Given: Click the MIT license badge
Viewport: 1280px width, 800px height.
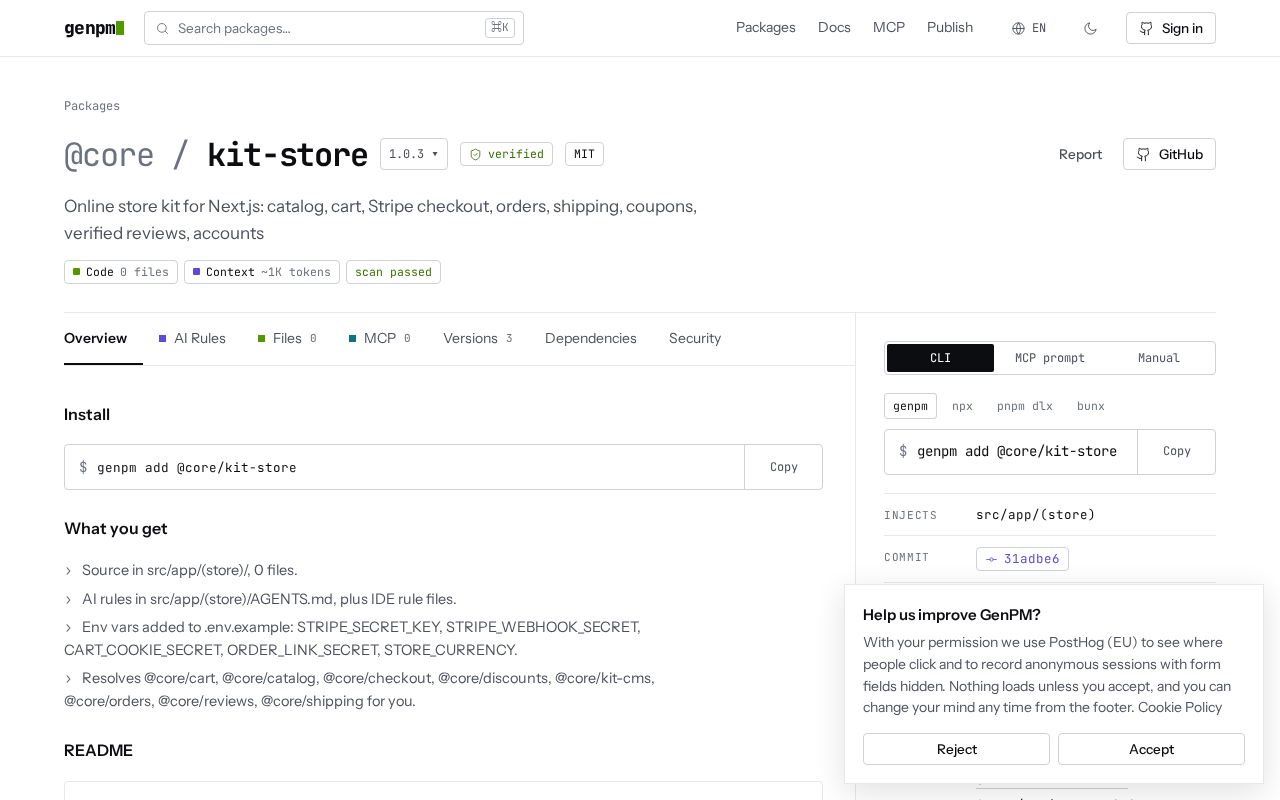Looking at the screenshot, I should 584,154.
